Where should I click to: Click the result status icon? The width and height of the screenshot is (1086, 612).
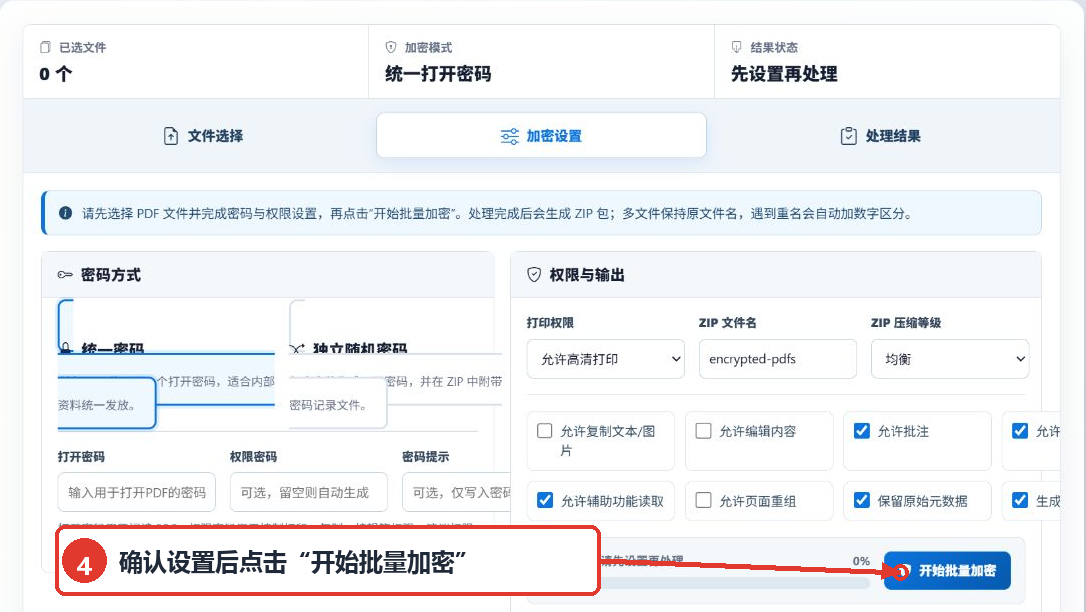pyautogui.click(x=736, y=47)
